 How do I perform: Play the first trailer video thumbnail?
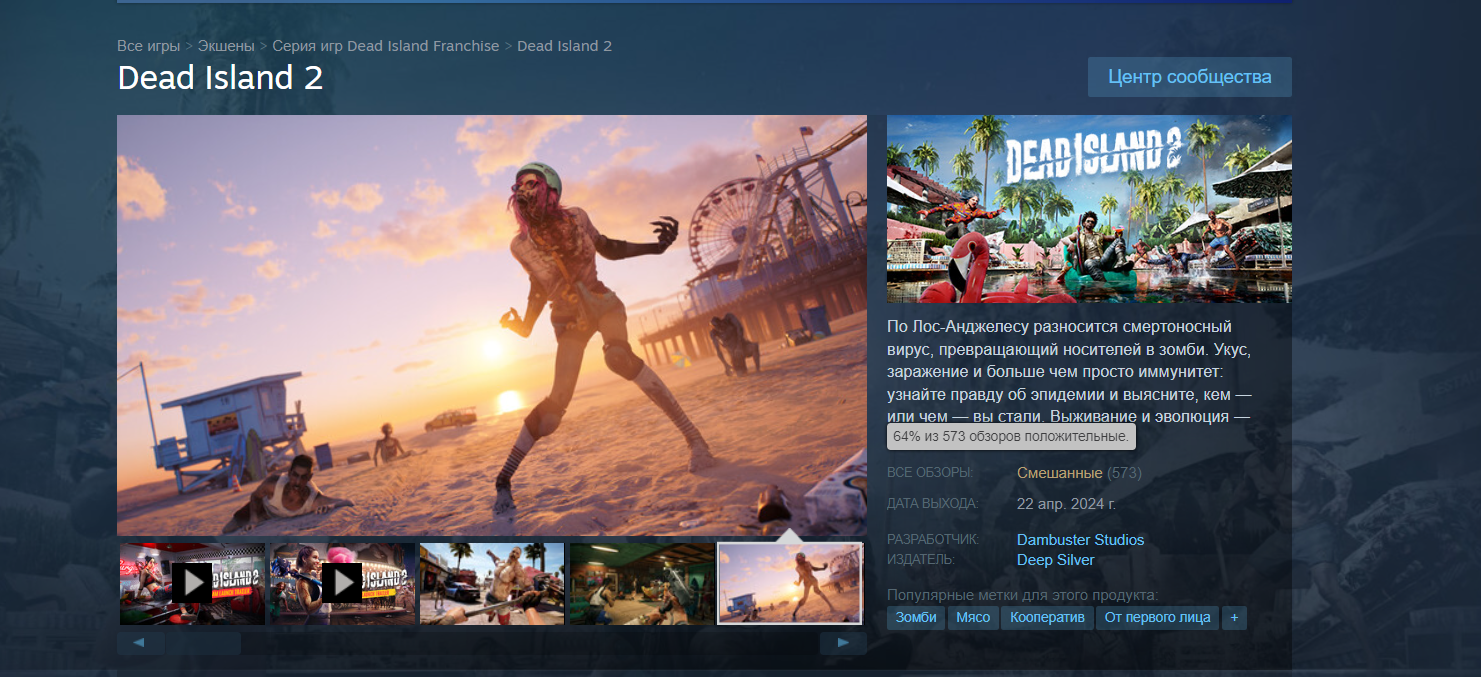click(192, 583)
